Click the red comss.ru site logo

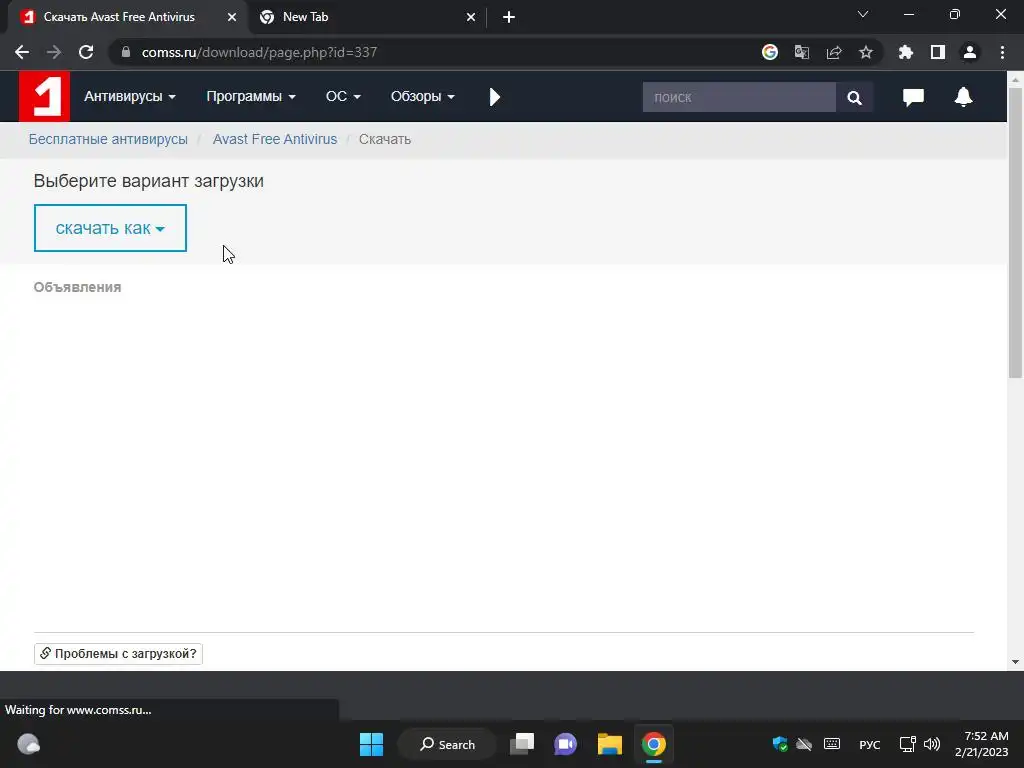pos(44,97)
